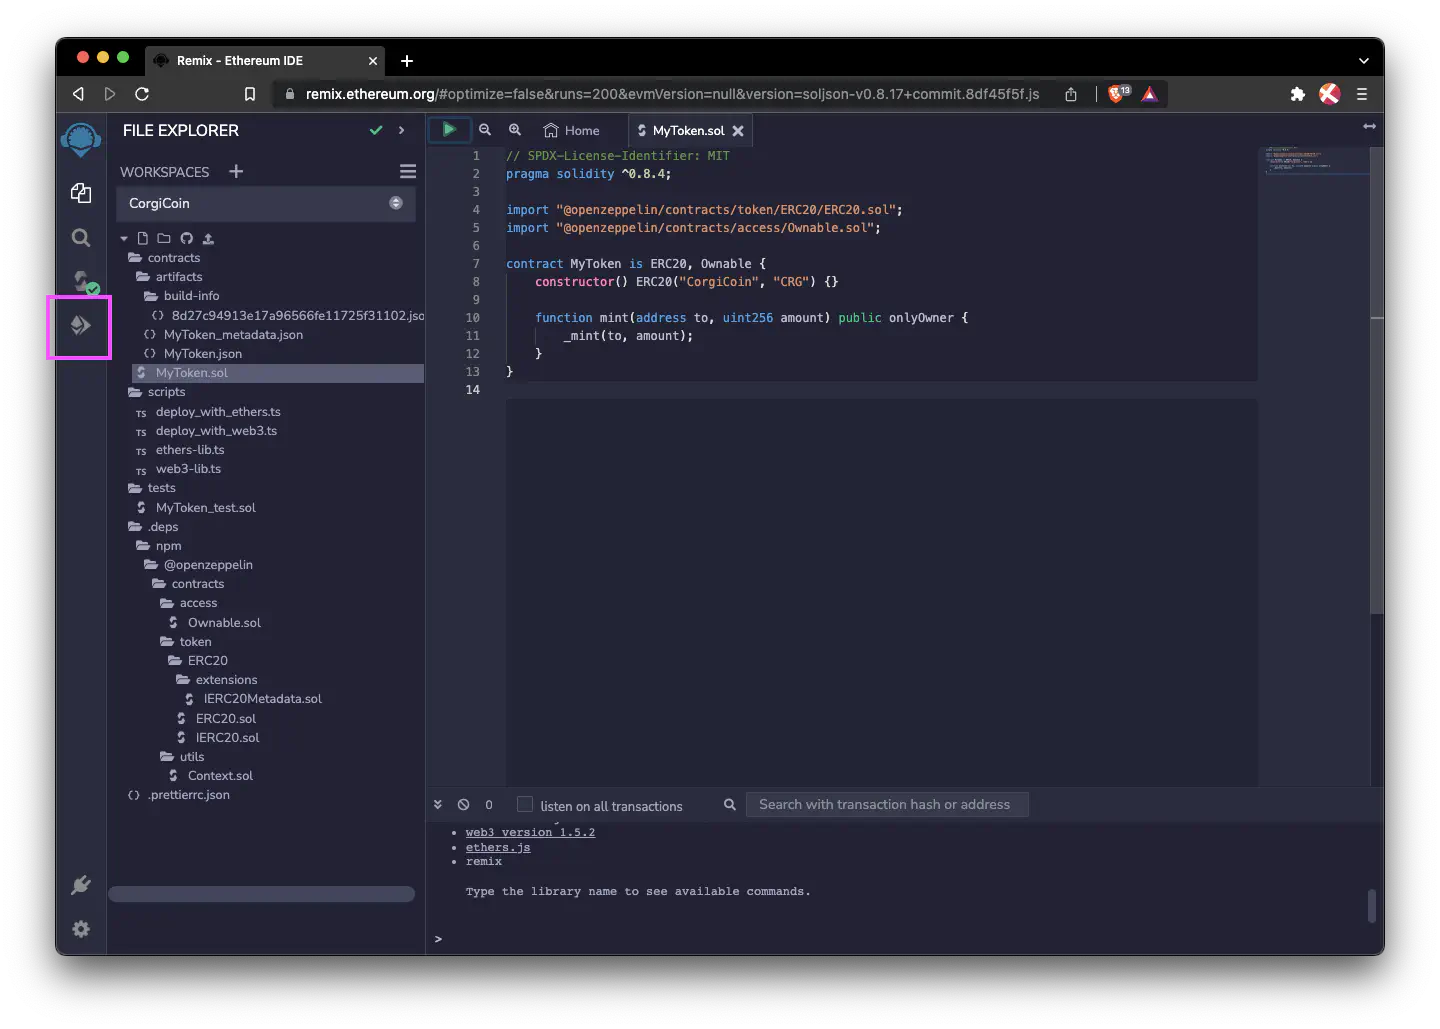Open the Remix home logo icon
This screenshot has height=1029, width=1440.
tap(81, 140)
